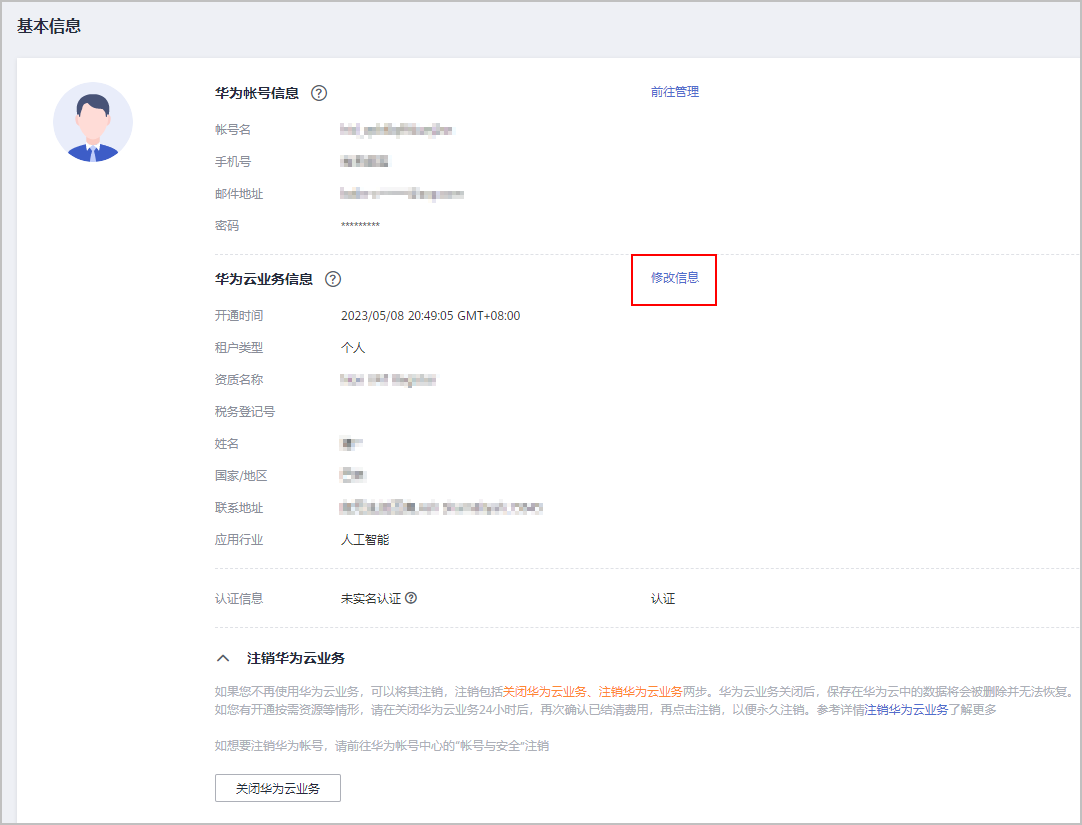Click the 个人 tenant type value
This screenshot has width=1082, height=825.
click(353, 348)
